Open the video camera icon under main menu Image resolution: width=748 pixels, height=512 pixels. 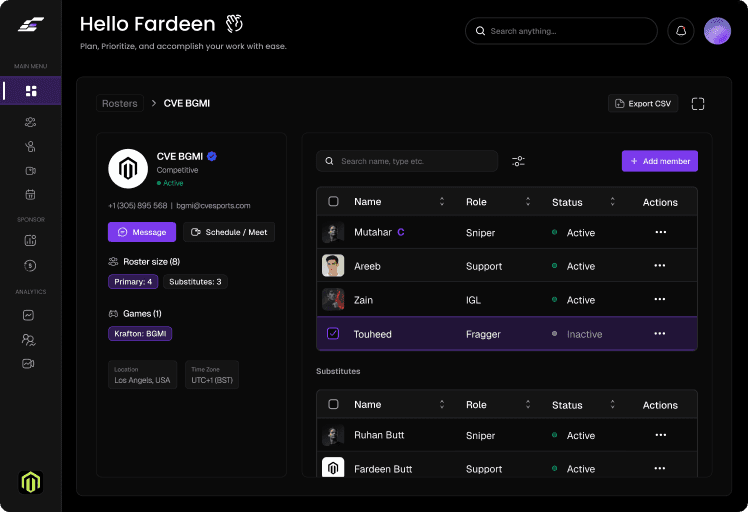(x=31, y=171)
